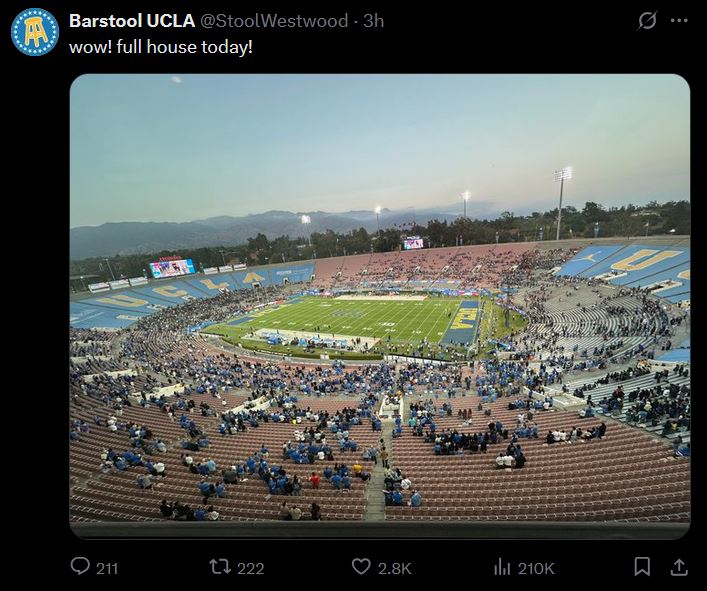
Task: Click the "wow! full house today!" text
Action: [x=161, y=47]
